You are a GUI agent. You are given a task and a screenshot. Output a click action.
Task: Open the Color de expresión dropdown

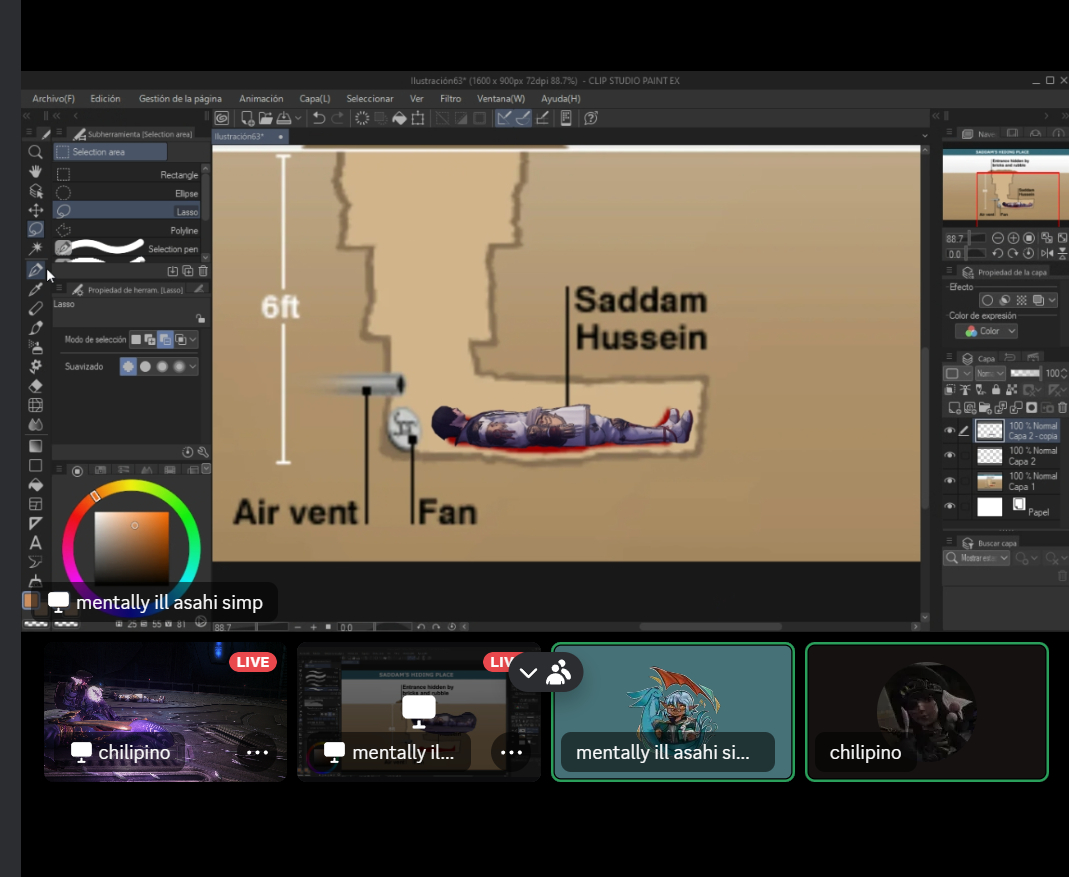[x=986, y=331]
